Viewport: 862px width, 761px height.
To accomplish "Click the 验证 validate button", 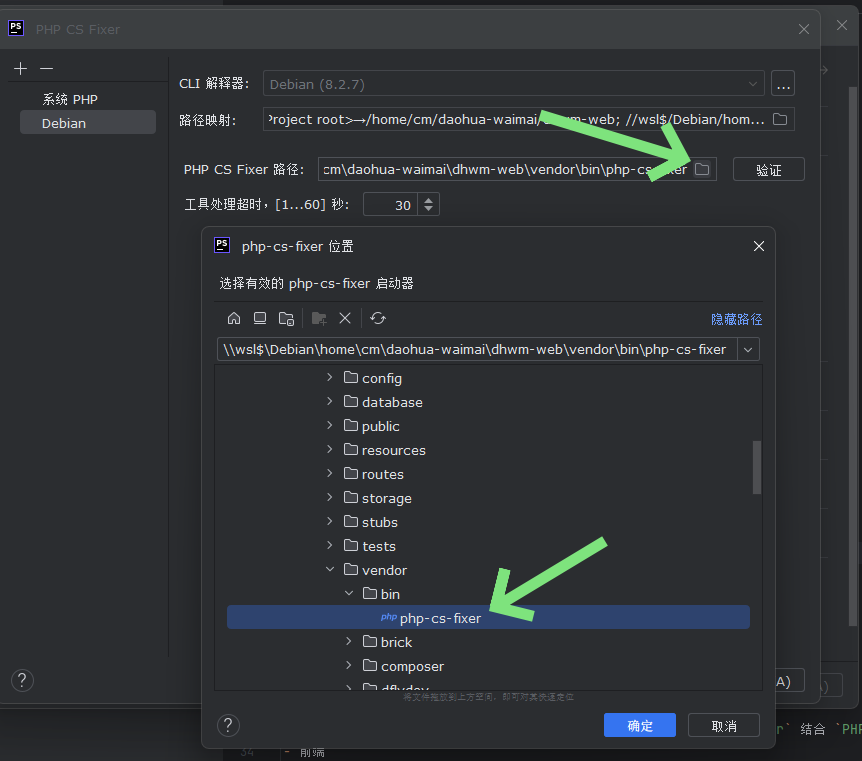I will tap(769, 170).
